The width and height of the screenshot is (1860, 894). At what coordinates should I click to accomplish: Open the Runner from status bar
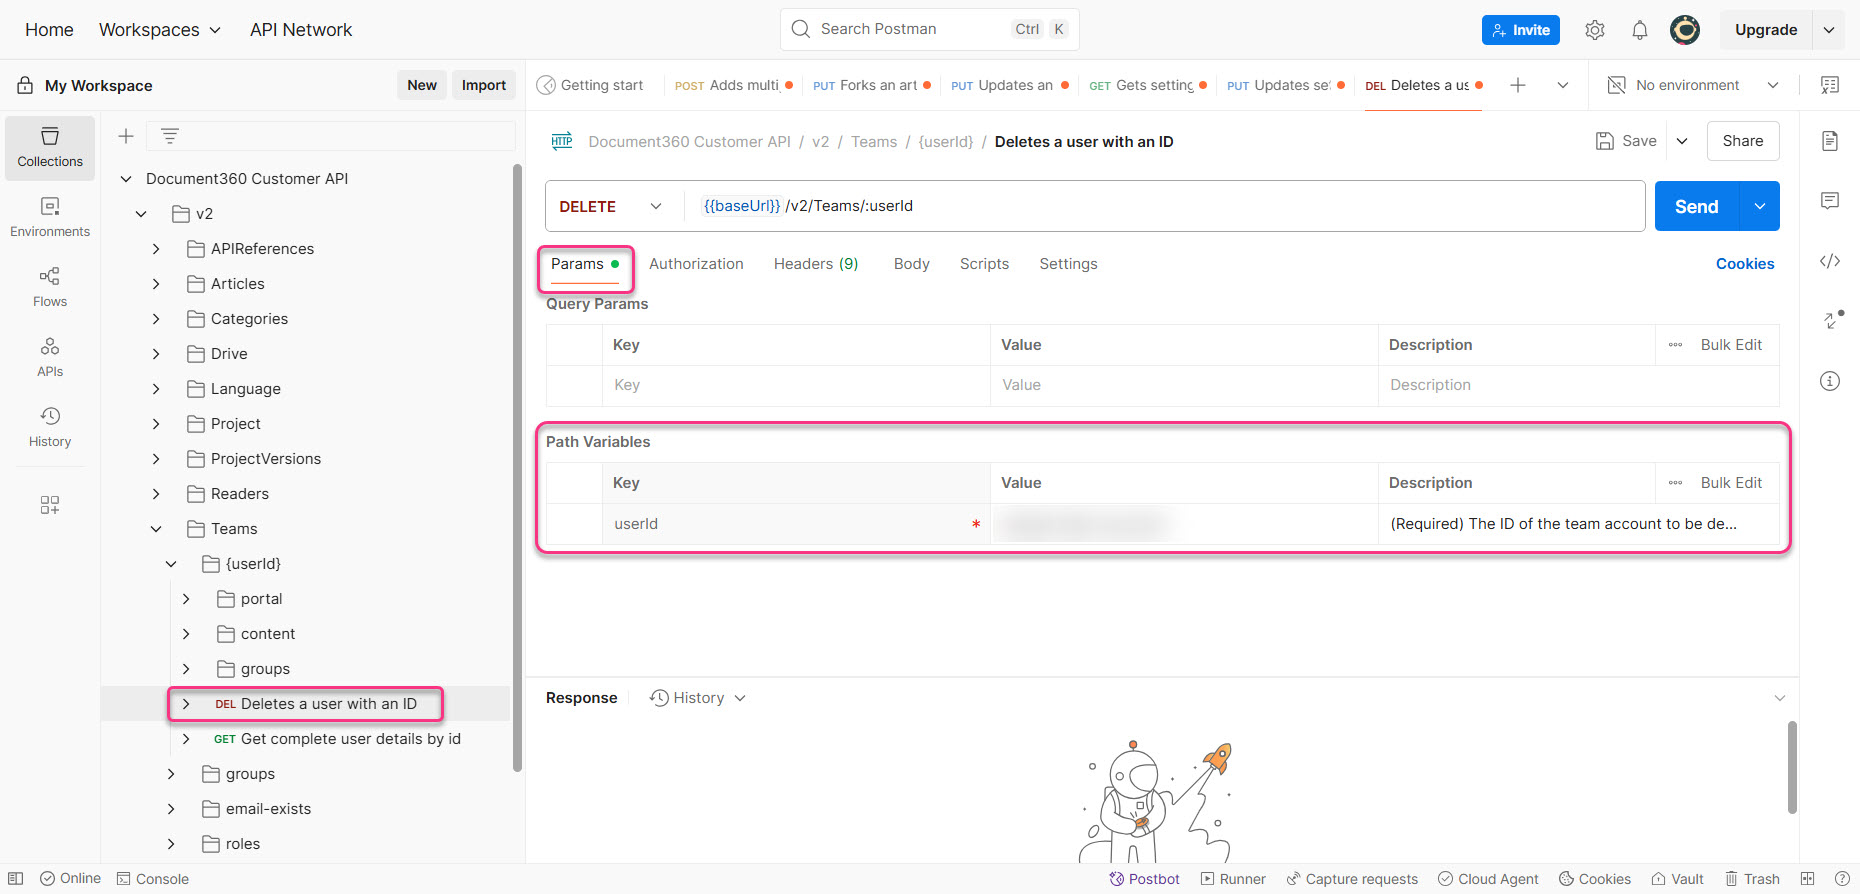pos(1233,879)
